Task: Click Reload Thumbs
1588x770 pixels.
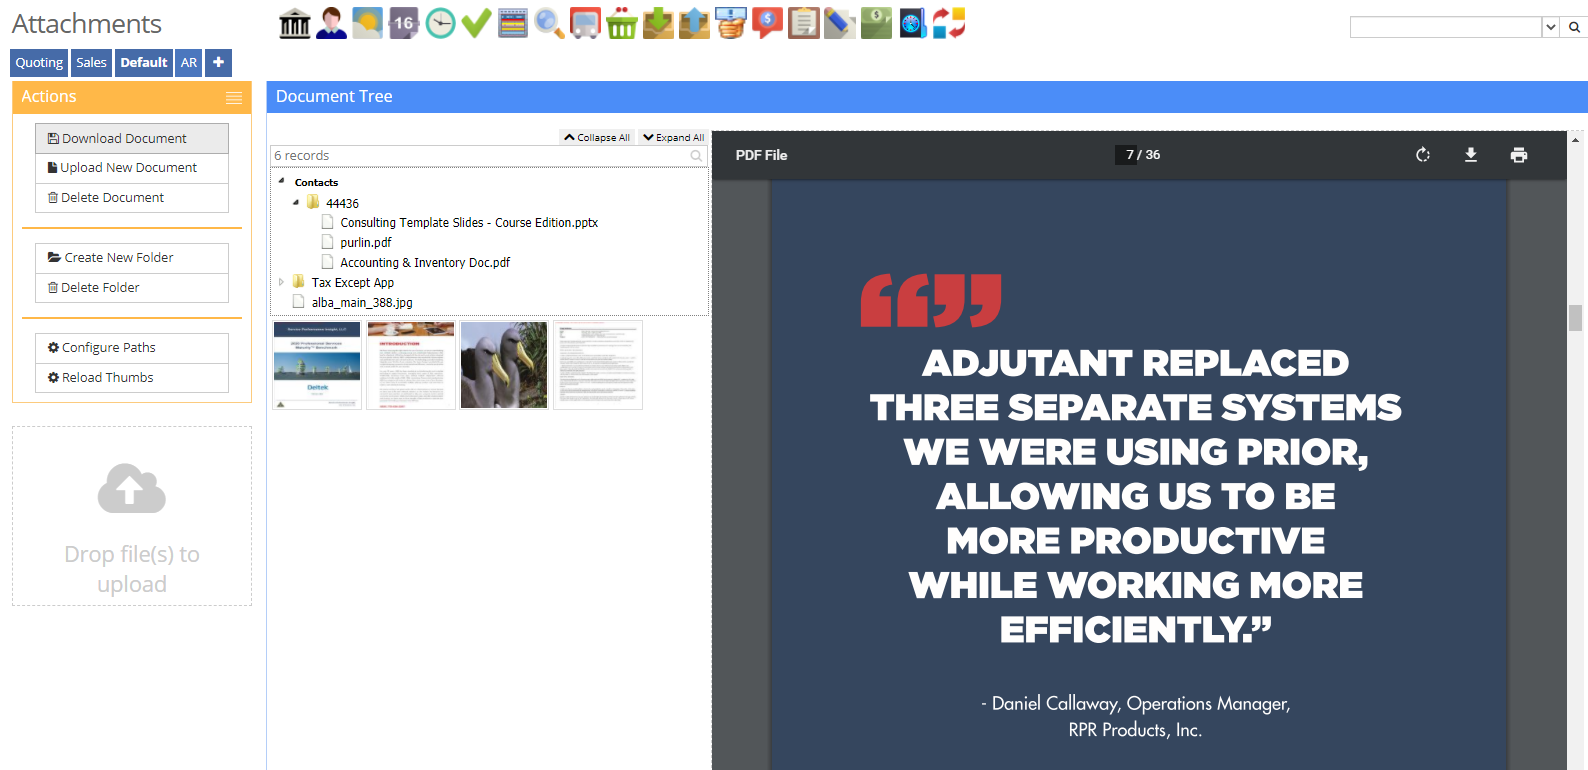Action: (x=132, y=378)
